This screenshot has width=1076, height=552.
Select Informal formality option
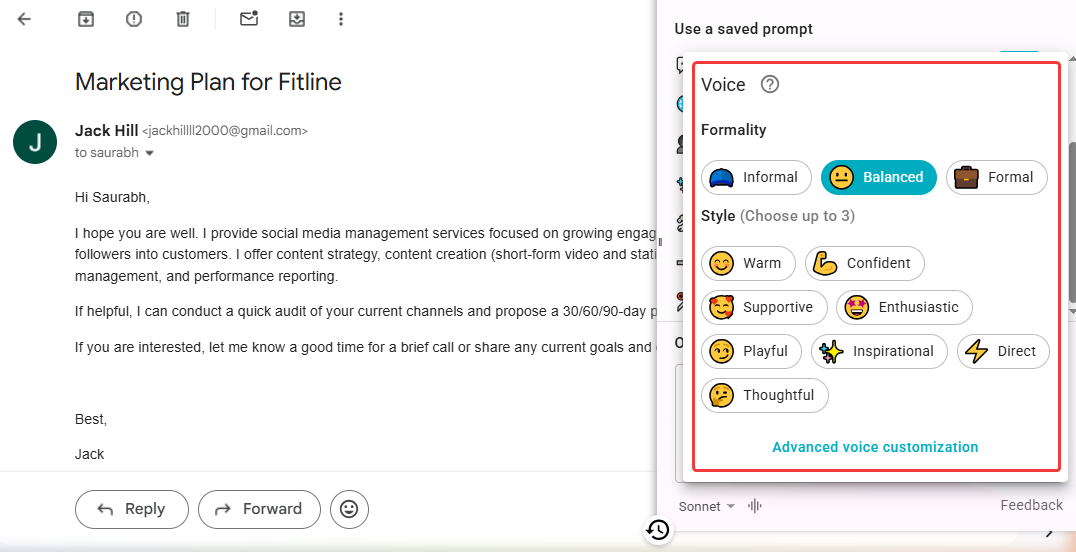[754, 178]
